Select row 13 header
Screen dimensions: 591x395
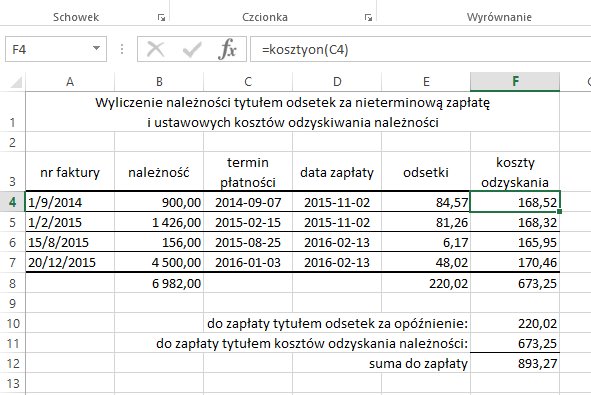(12, 383)
